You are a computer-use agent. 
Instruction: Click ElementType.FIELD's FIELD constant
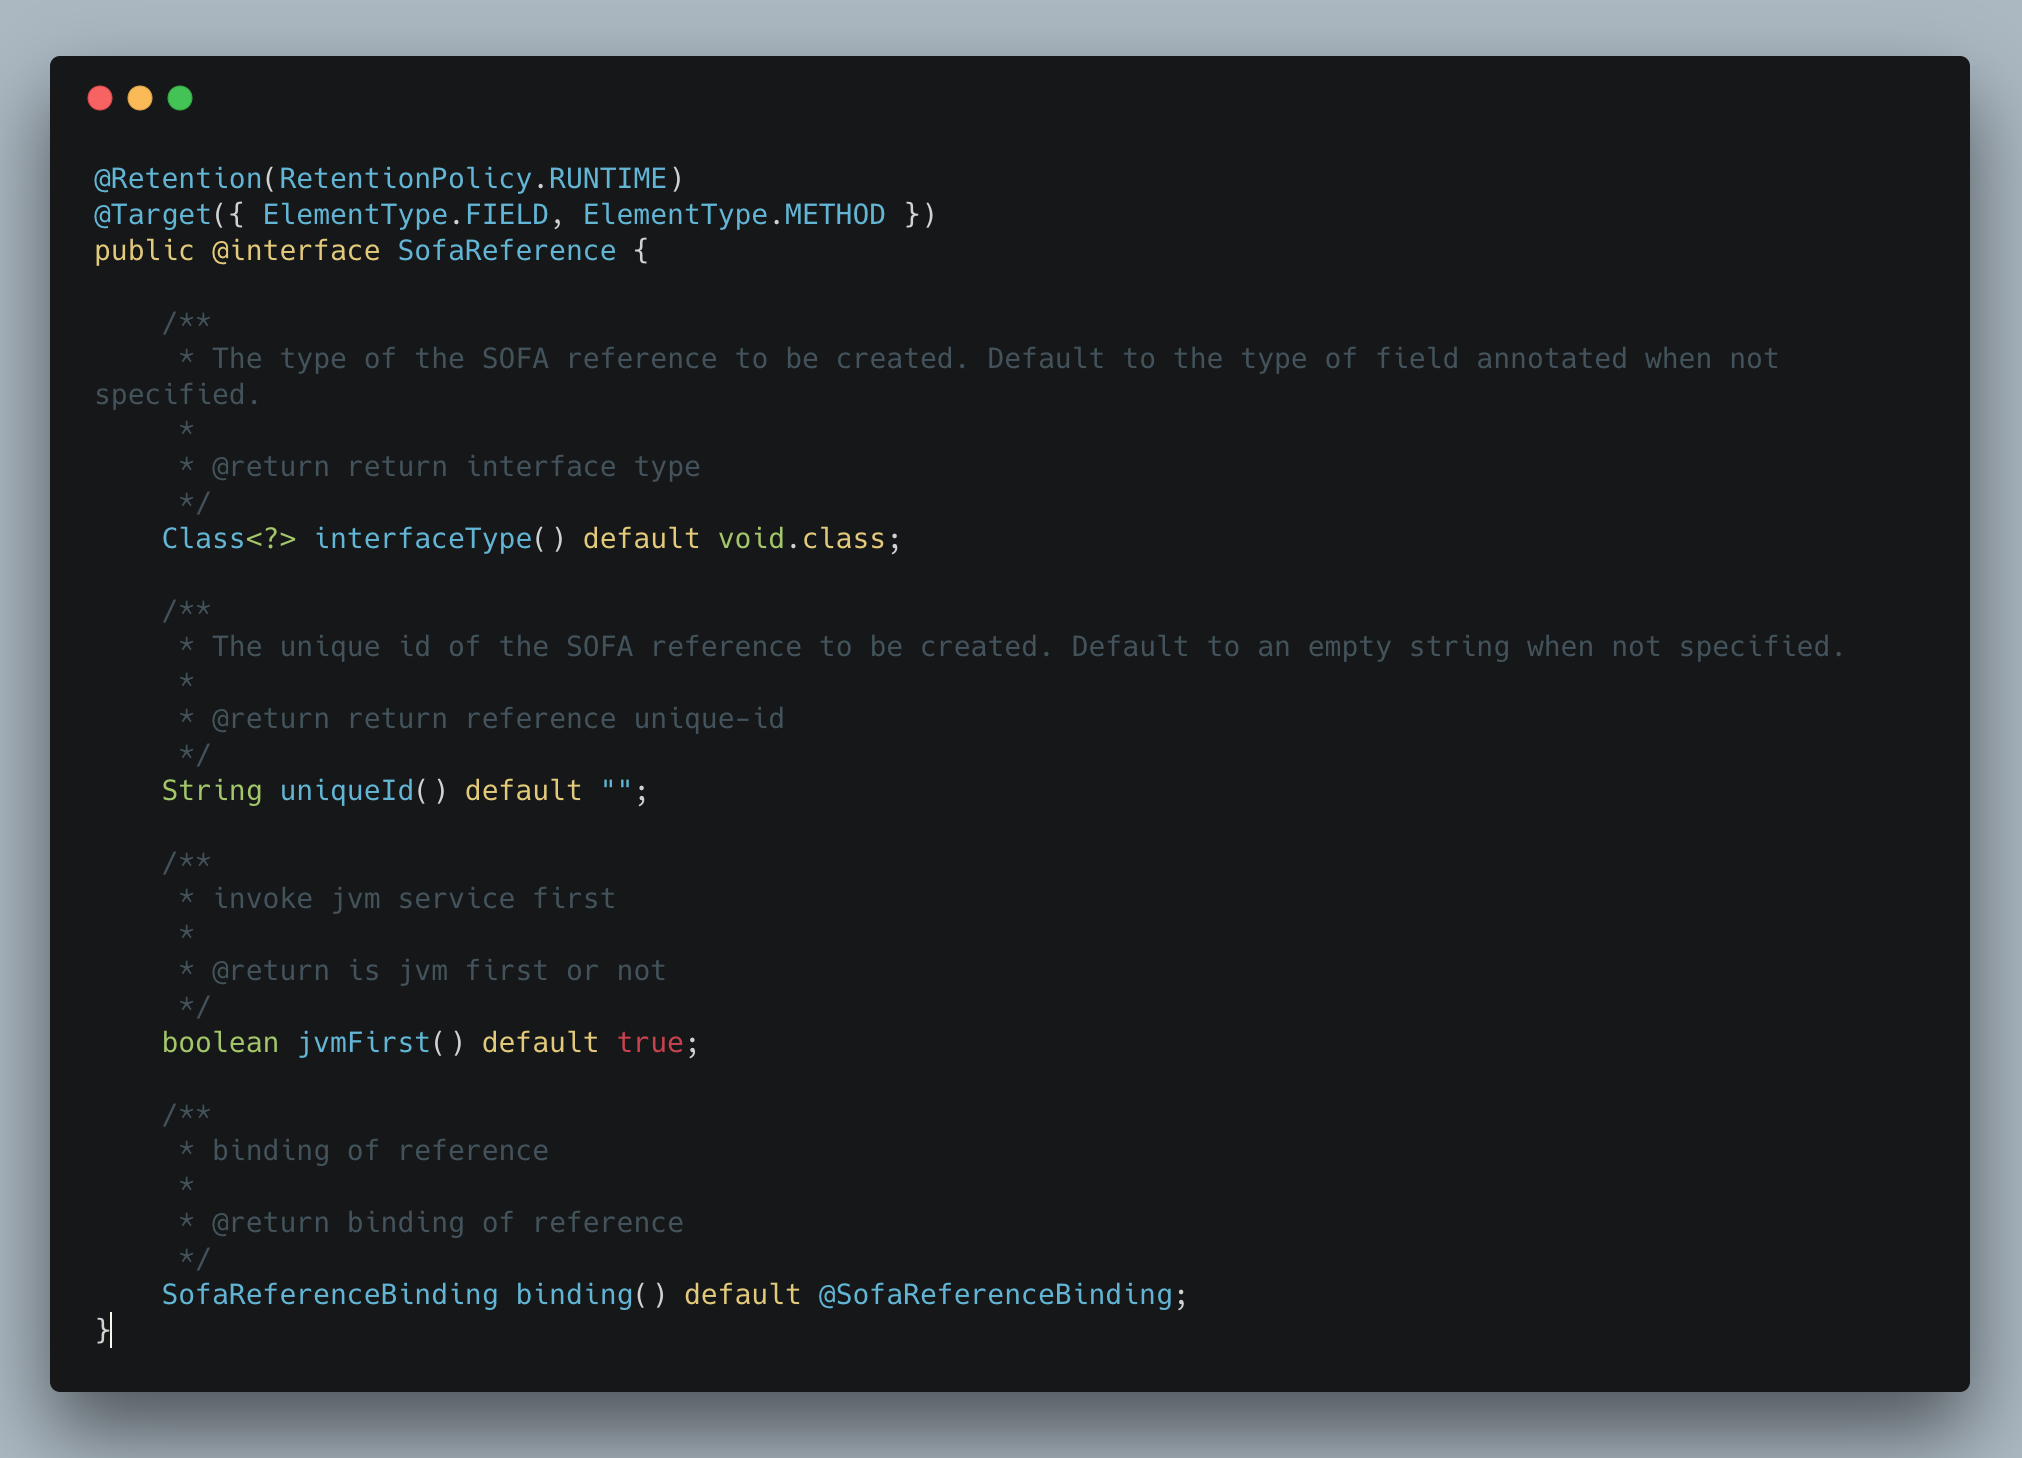click(507, 215)
